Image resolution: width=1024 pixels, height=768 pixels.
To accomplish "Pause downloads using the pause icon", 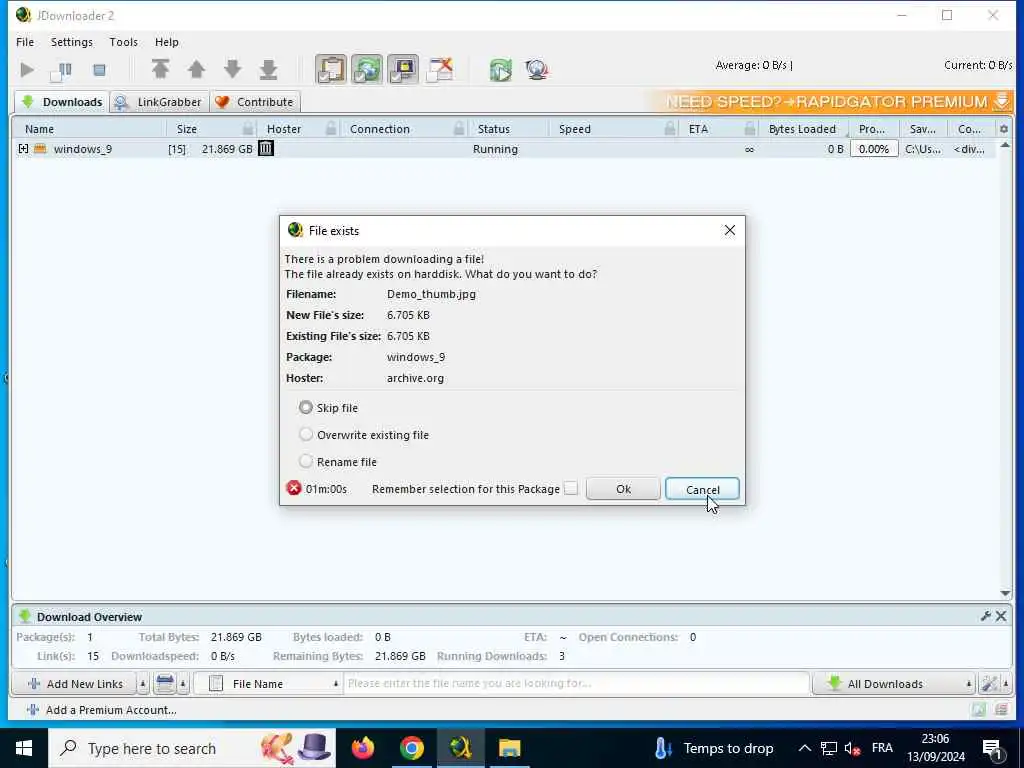I will (62, 70).
